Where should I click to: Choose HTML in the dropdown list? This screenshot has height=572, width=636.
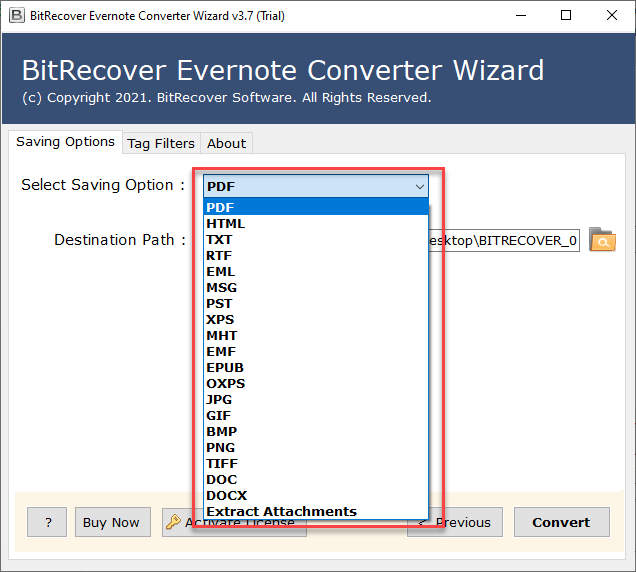316,224
